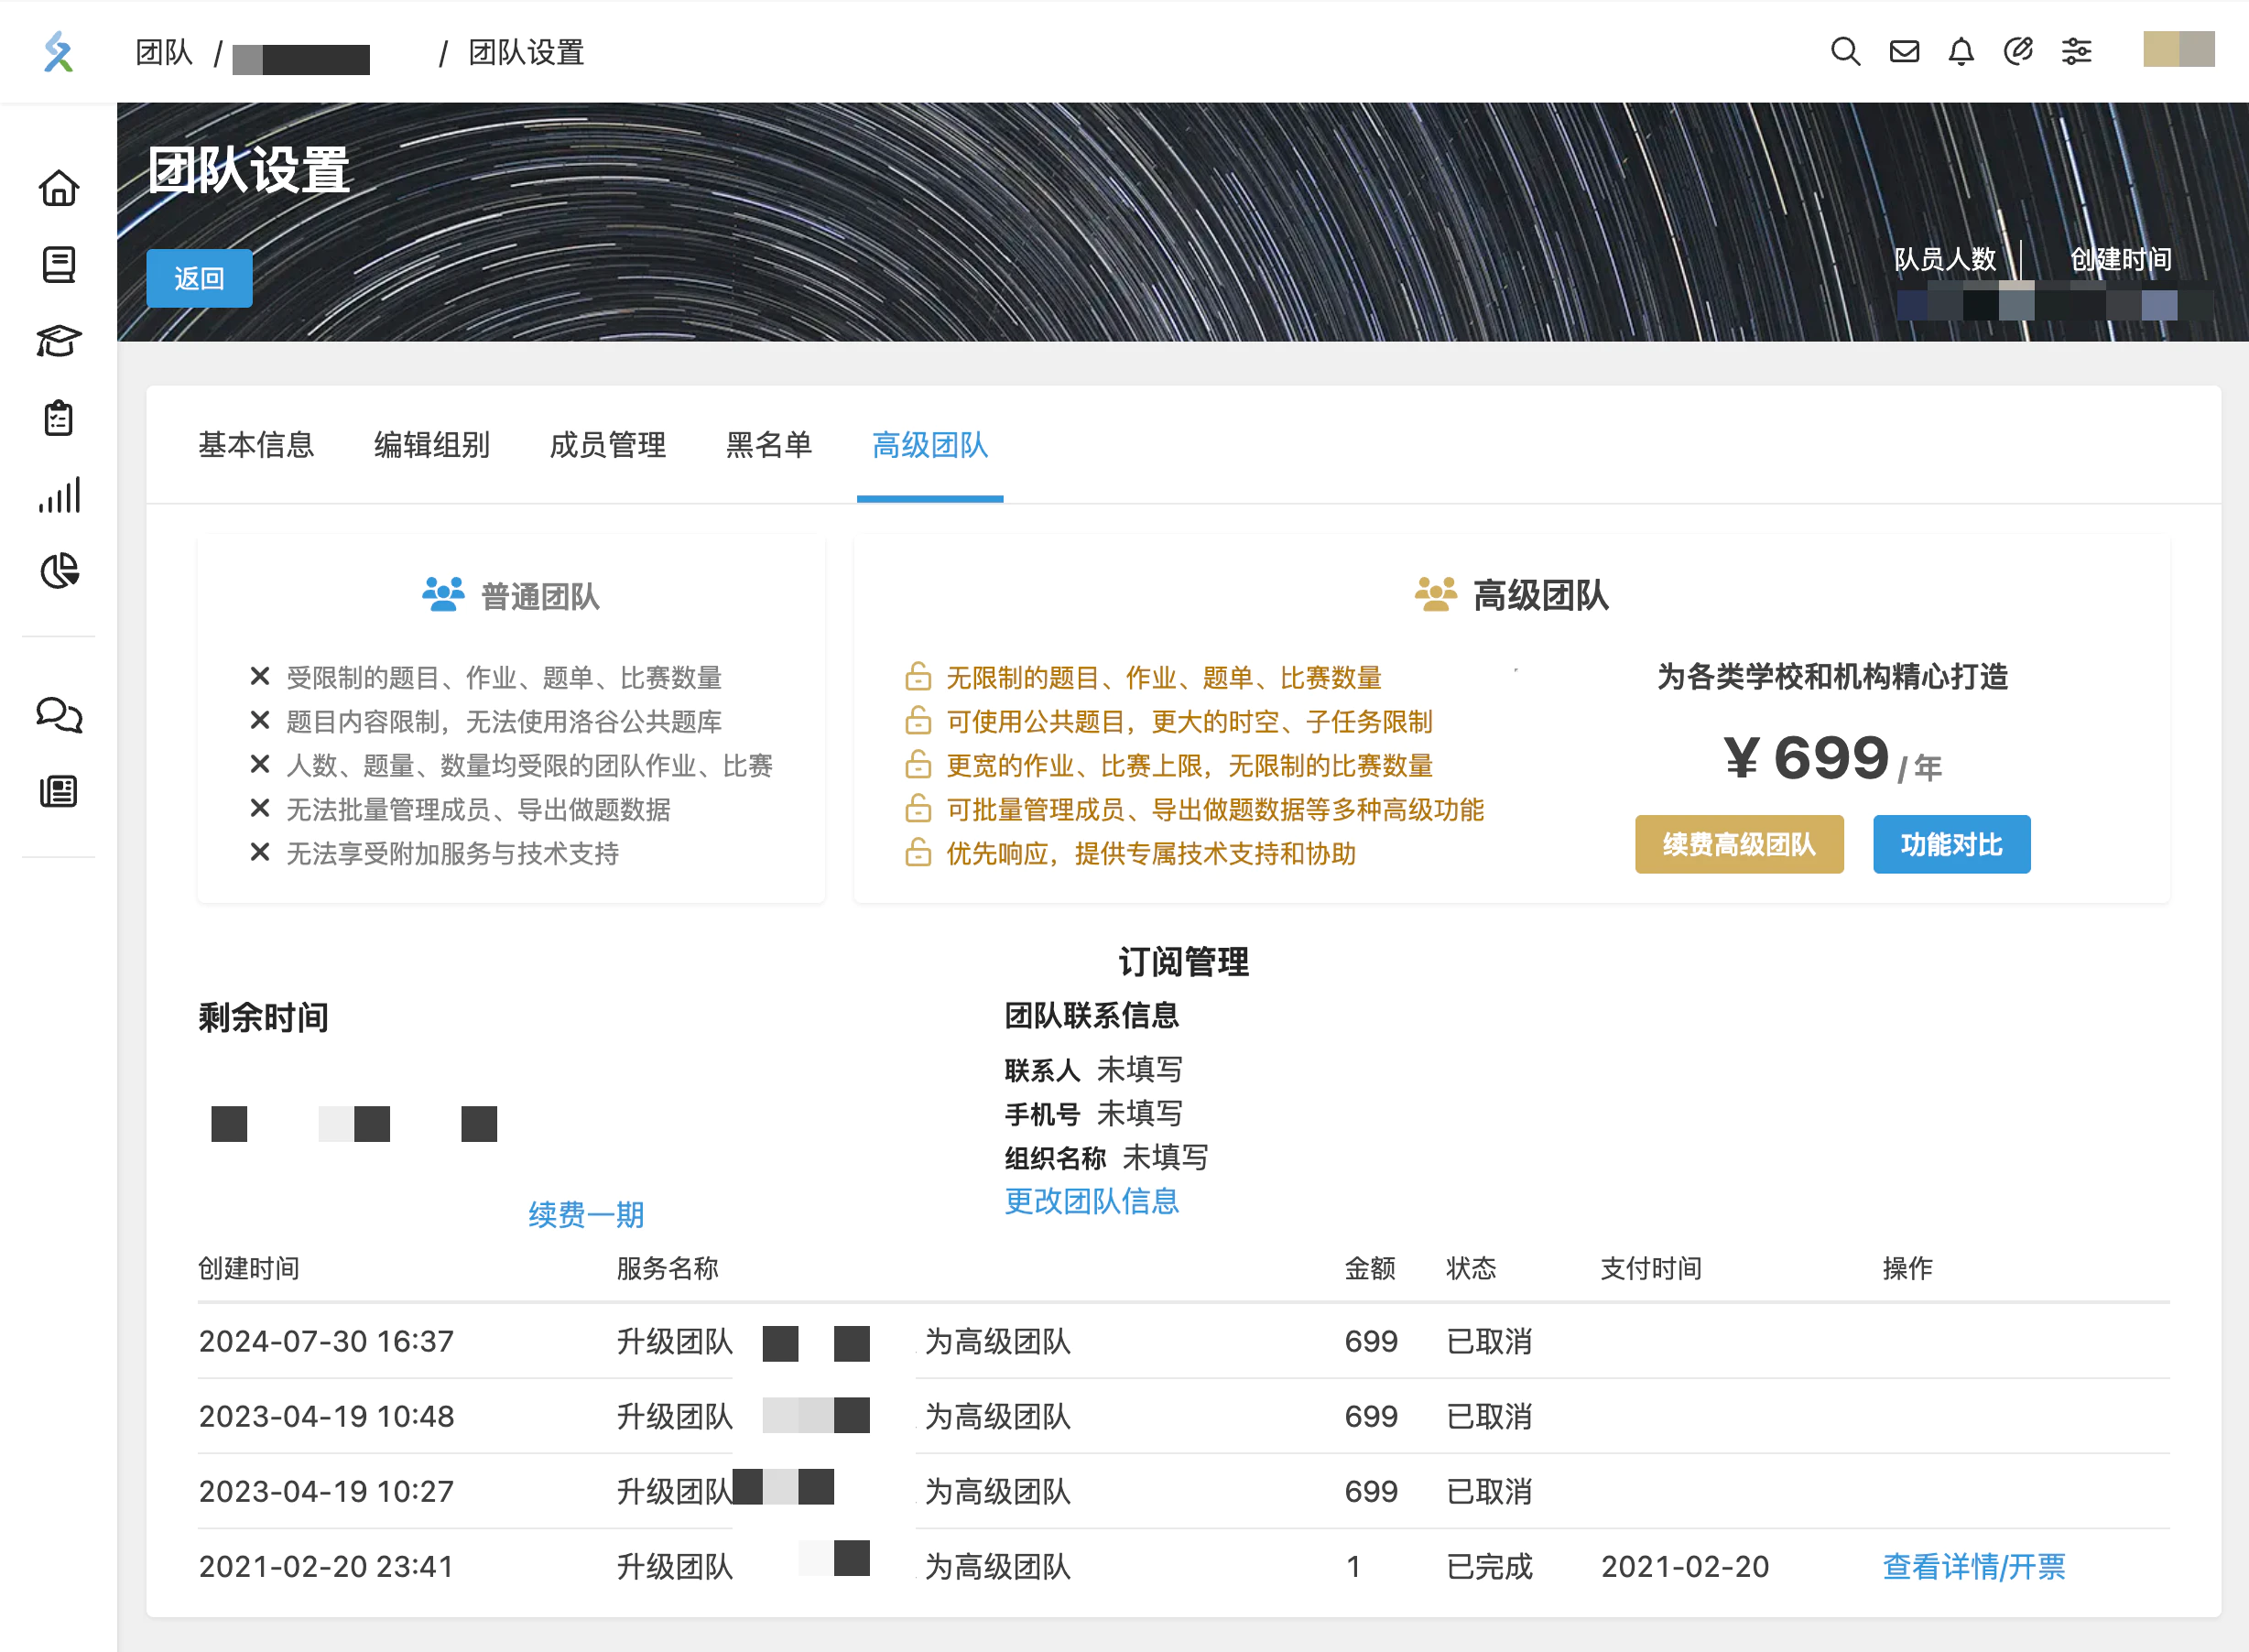The height and width of the screenshot is (1652, 2249).
Task: Click the clipboard contest icon
Action: click(x=59, y=418)
